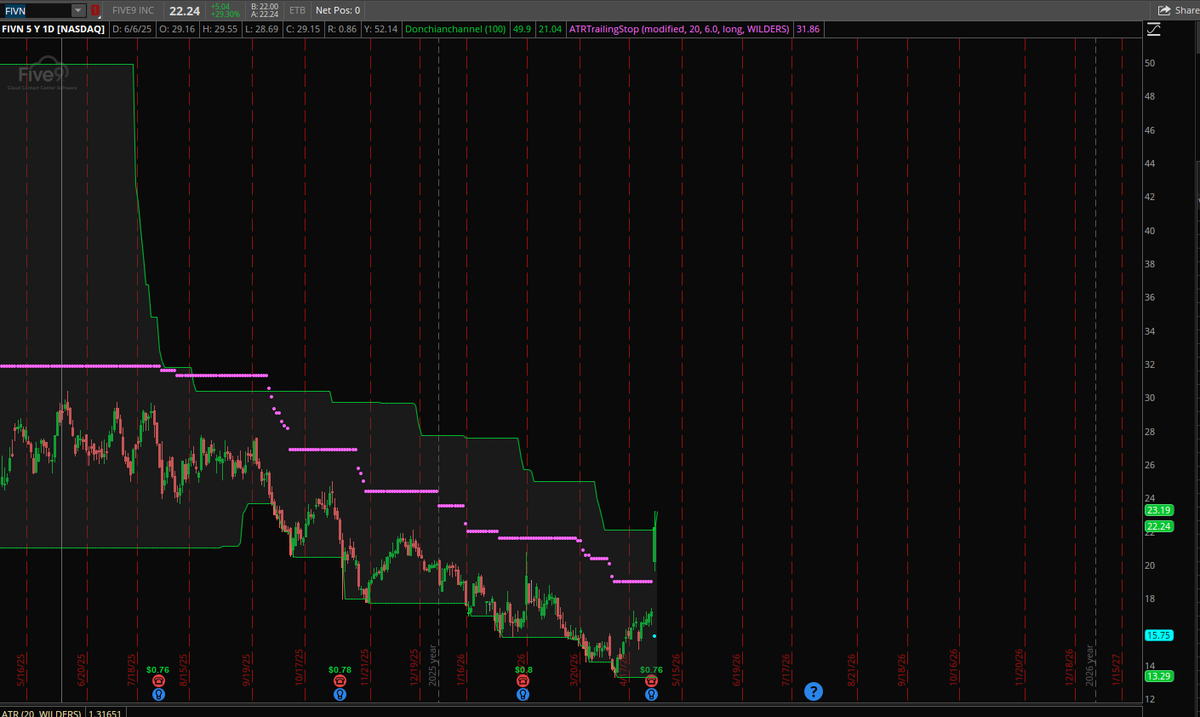This screenshot has width=1200, height=717.
Task: Click the ETB indicator label
Action: click(298, 10)
